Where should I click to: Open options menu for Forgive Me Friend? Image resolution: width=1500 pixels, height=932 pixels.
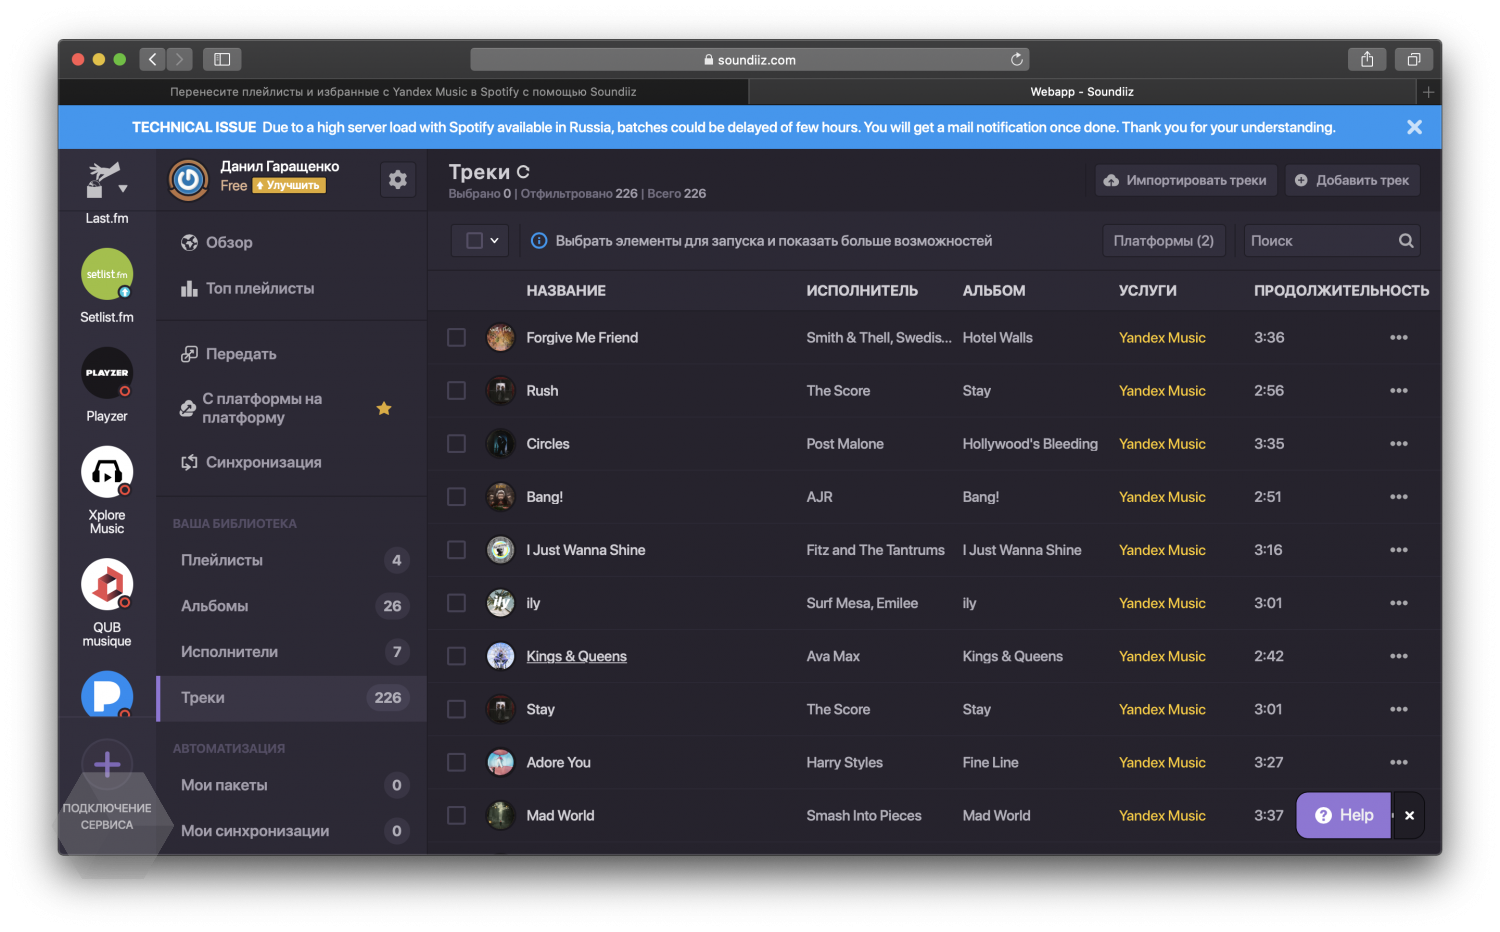click(x=1399, y=337)
